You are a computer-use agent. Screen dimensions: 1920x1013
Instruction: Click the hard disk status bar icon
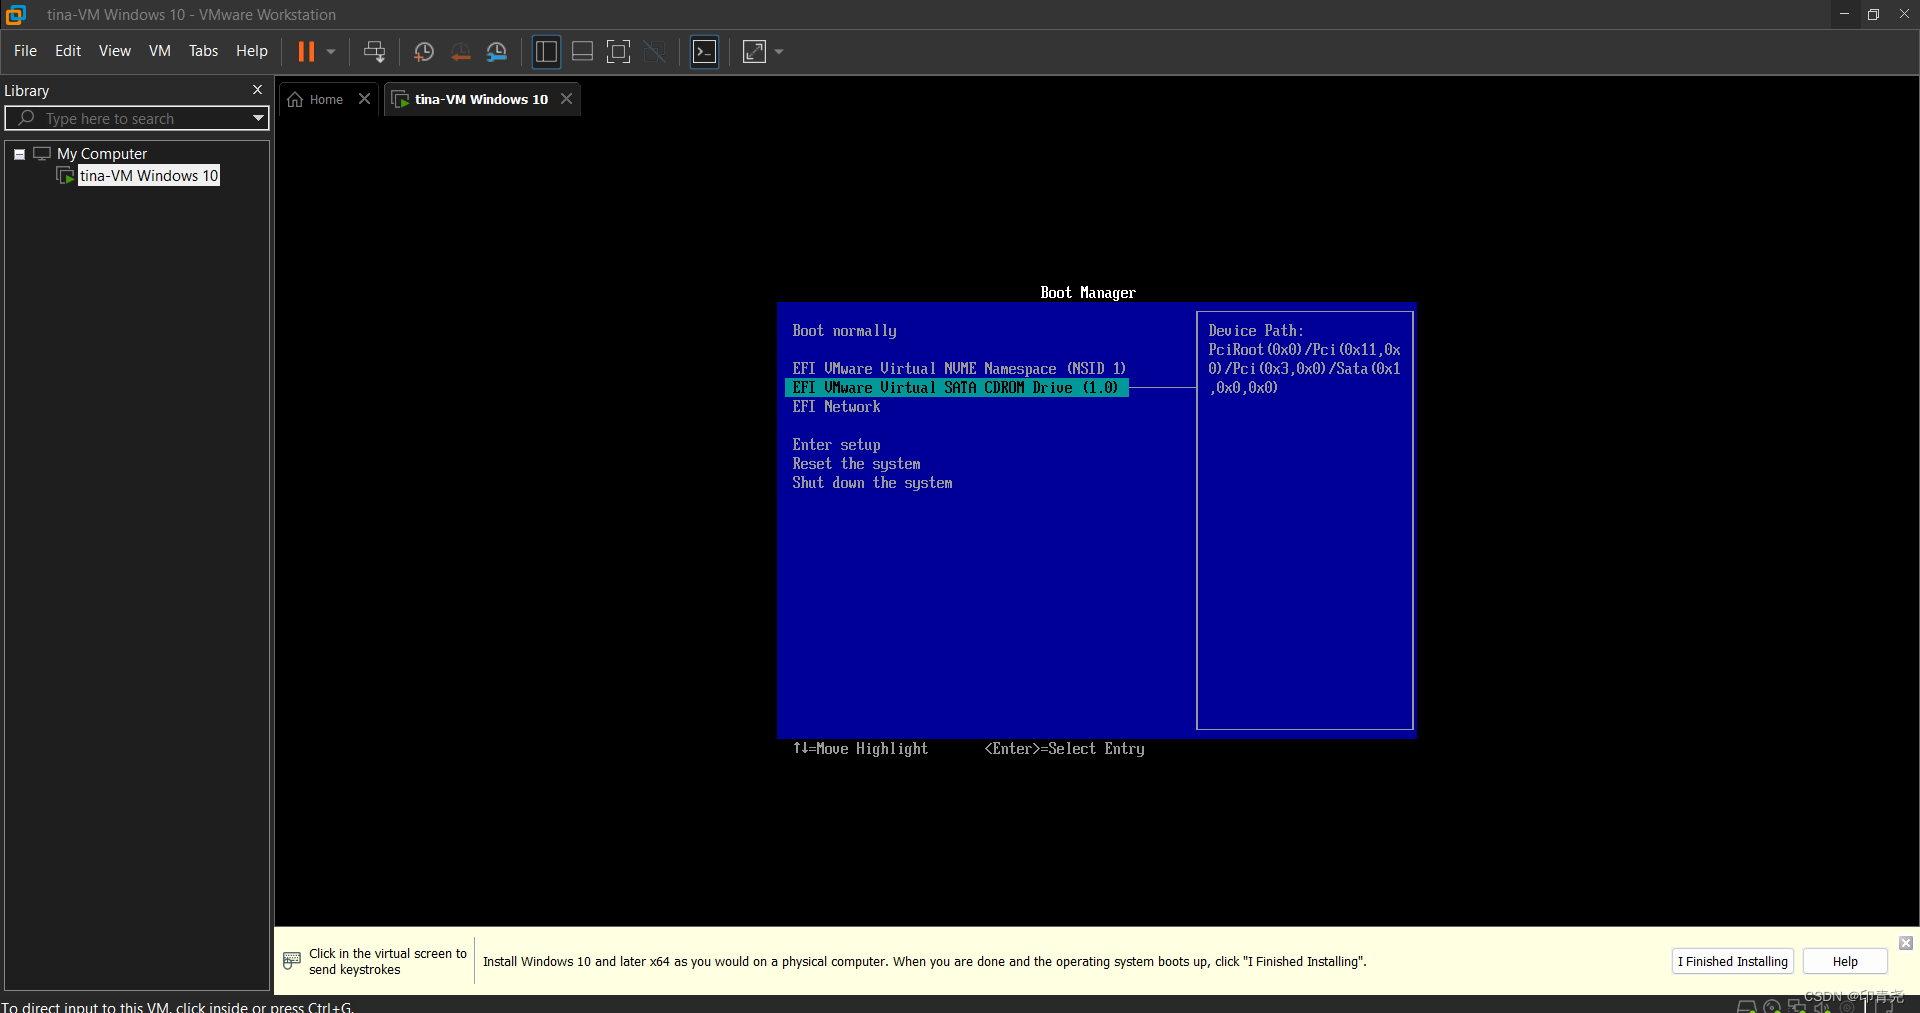[1746, 1007]
